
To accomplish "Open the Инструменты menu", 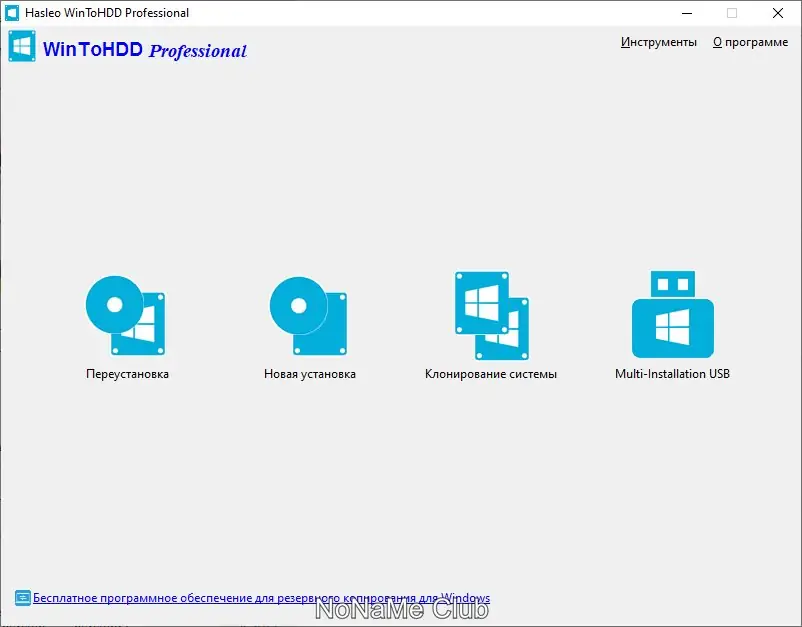I will 658,42.
